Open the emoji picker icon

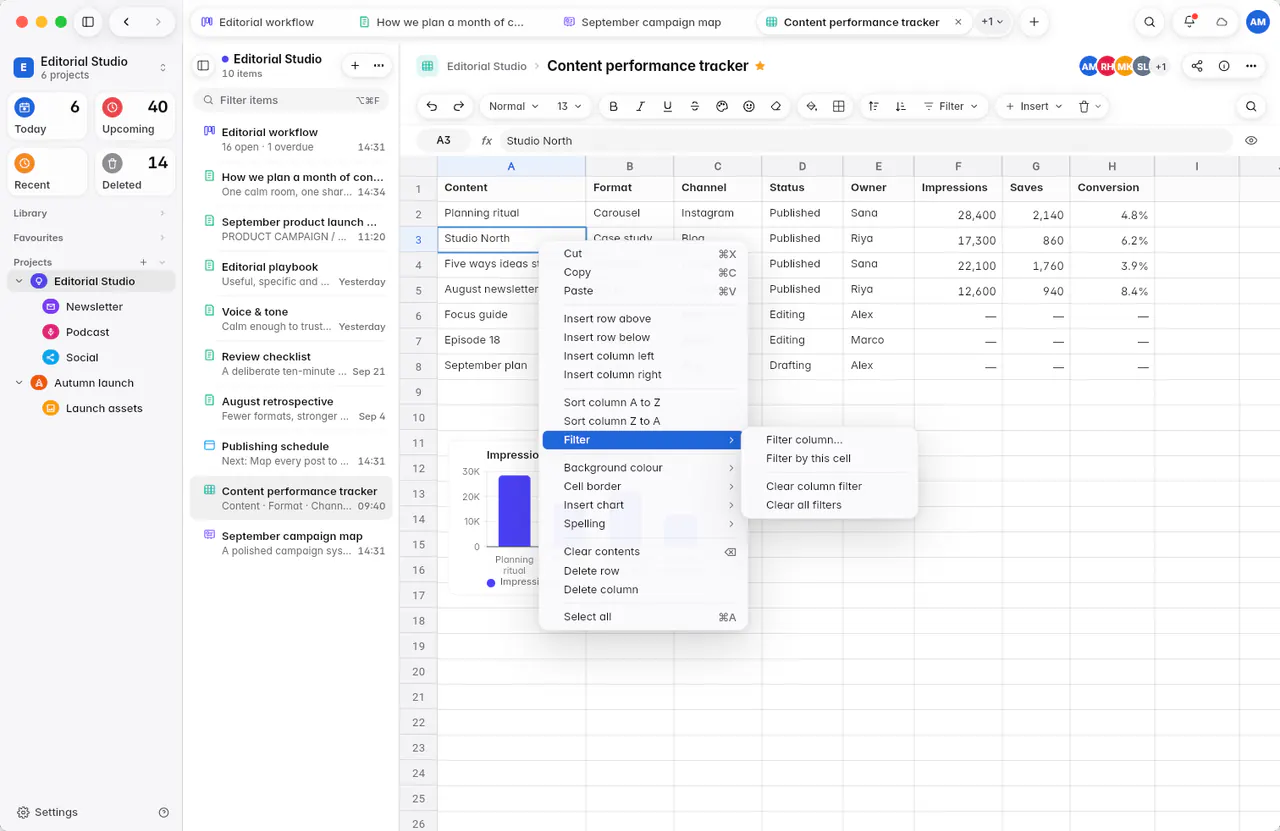[x=748, y=106]
